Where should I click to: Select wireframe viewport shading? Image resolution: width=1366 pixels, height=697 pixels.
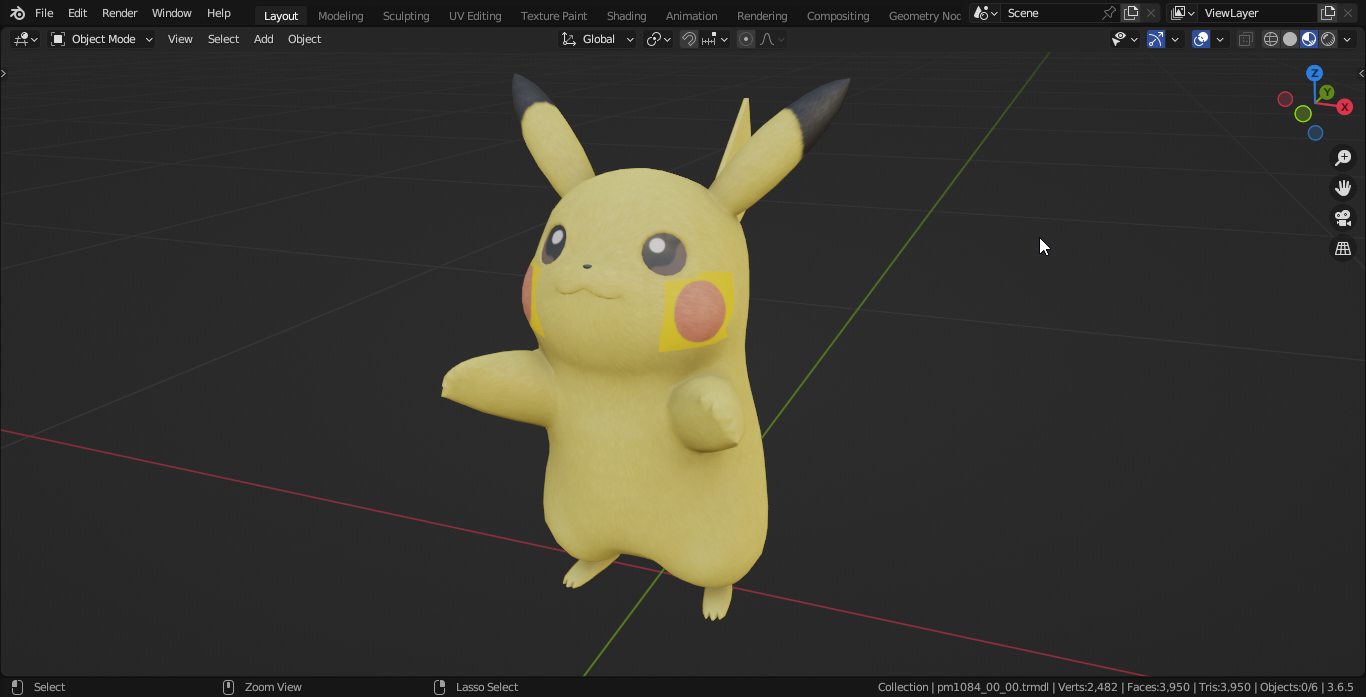[x=1271, y=39]
